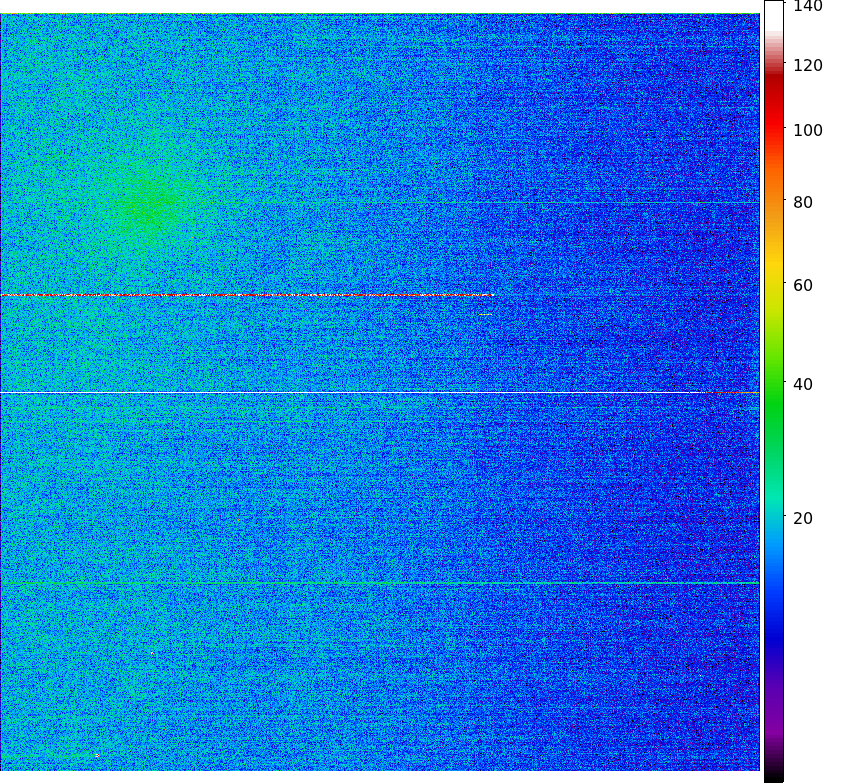Image resolution: width=868 pixels, height=783 pixels.
Task: Select the short yellow dash near the image center
Action: pyautogui.click(x=485, y=315)
